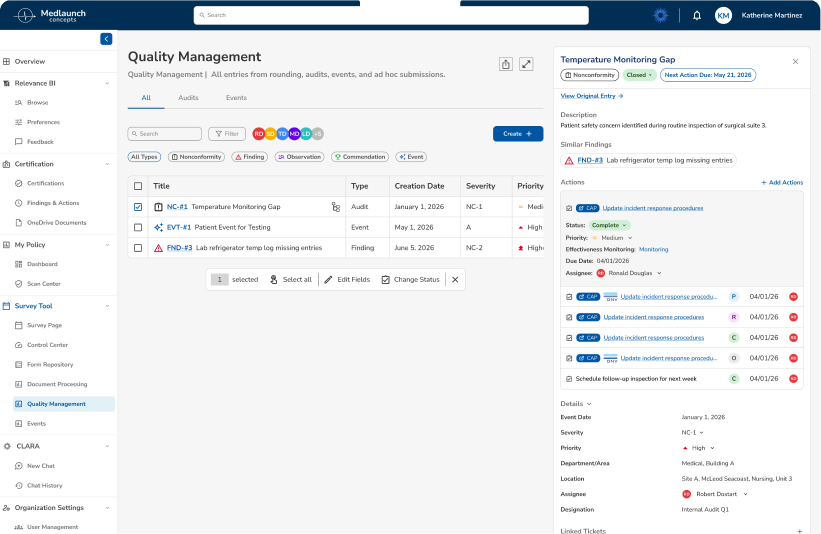
Task: Collapse the Details section chevron
Action: 589,404
